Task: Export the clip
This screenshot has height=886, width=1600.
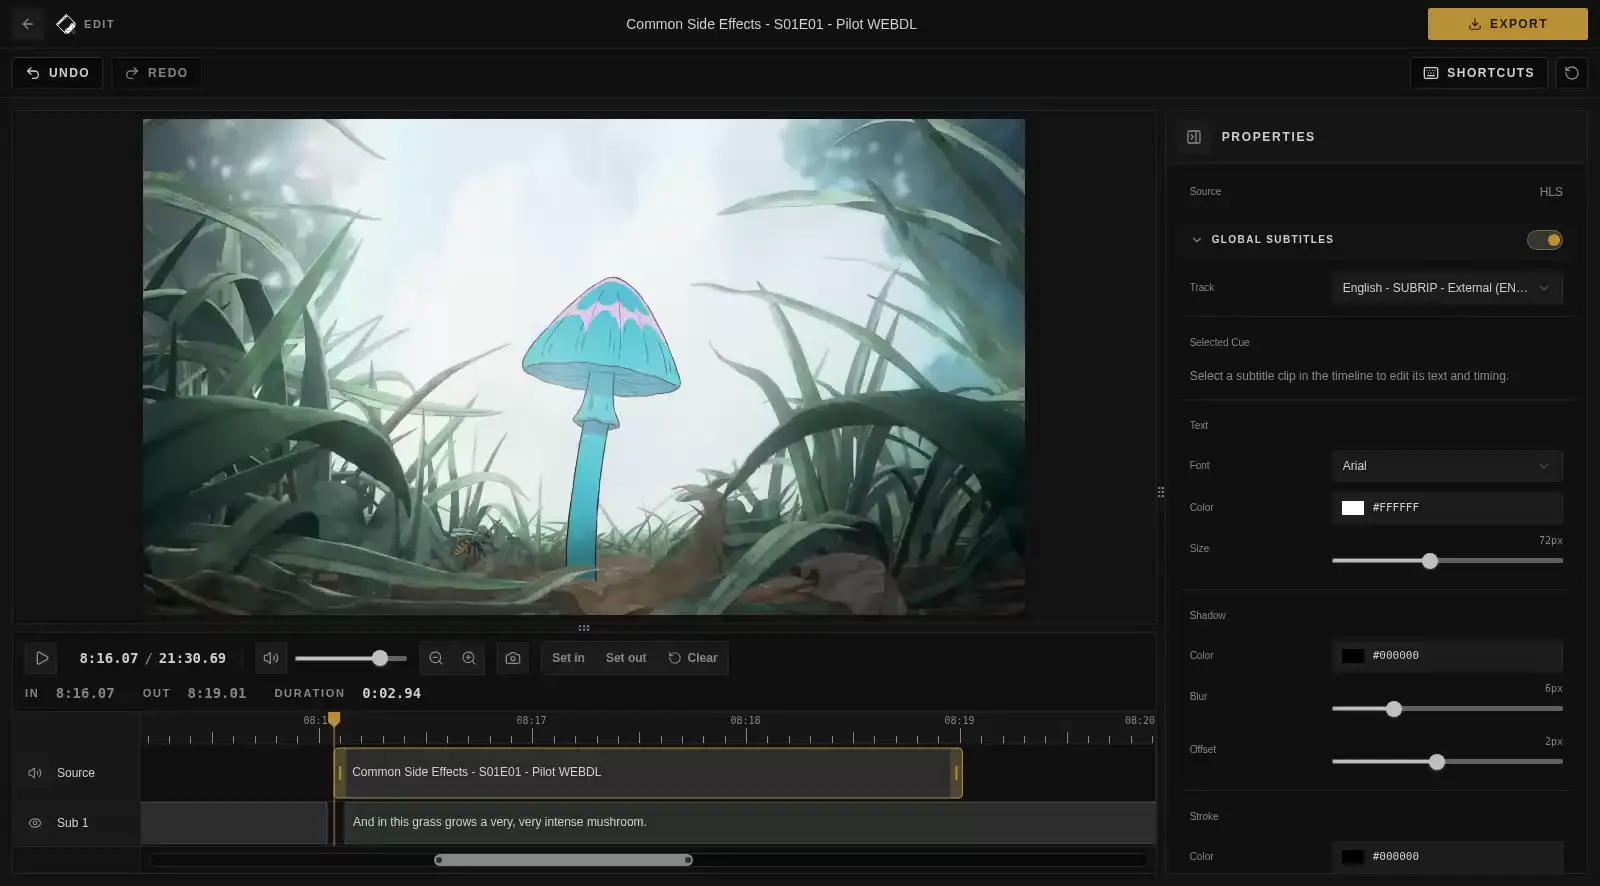Action: coord(1507,24)
